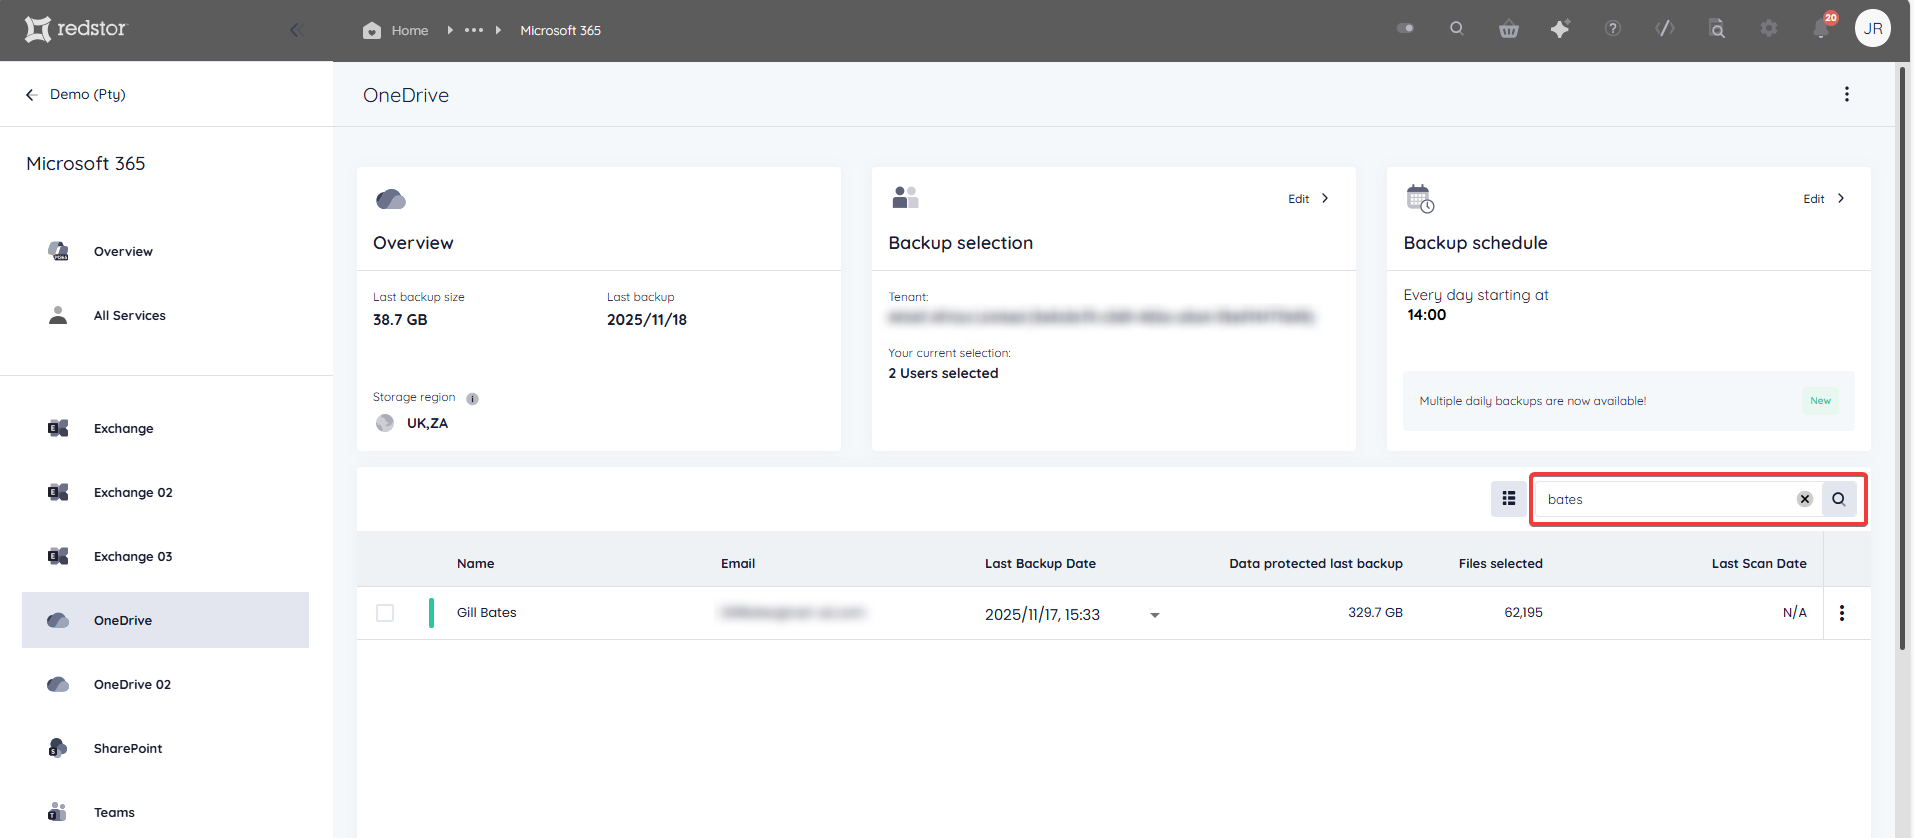Edit the Backup schedule
This screenshot has width=1914, height=838.
(x=1813, y=199)
